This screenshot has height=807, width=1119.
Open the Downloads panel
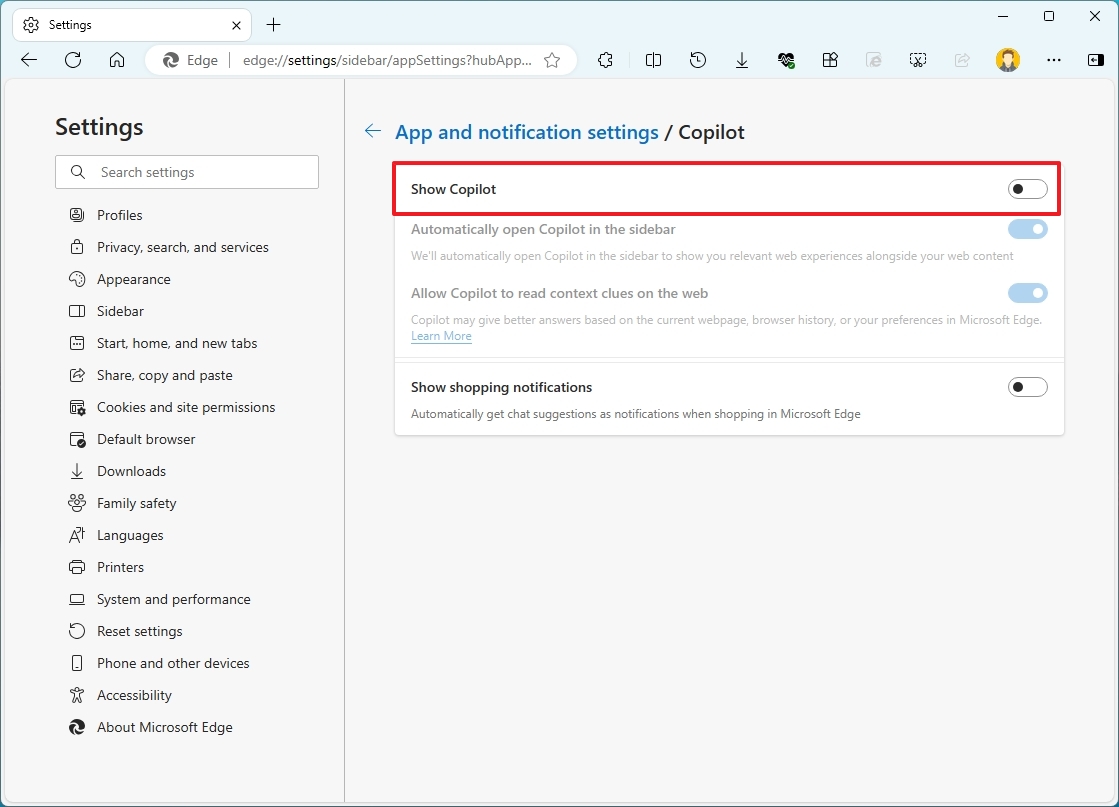(x=741, y=60)
